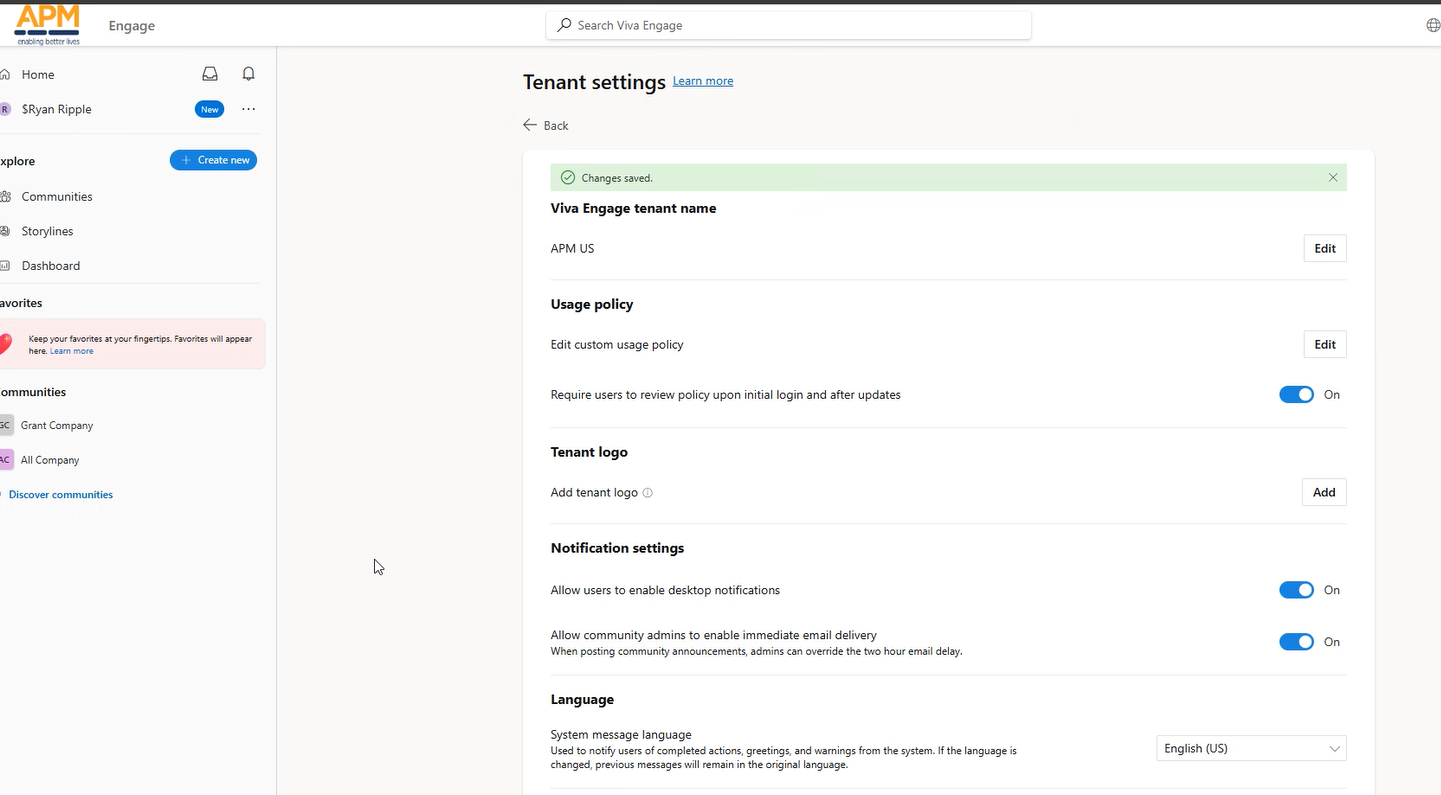Click the Back link
The height and width of the screenshot is (795, 1441).
(555, 125)
